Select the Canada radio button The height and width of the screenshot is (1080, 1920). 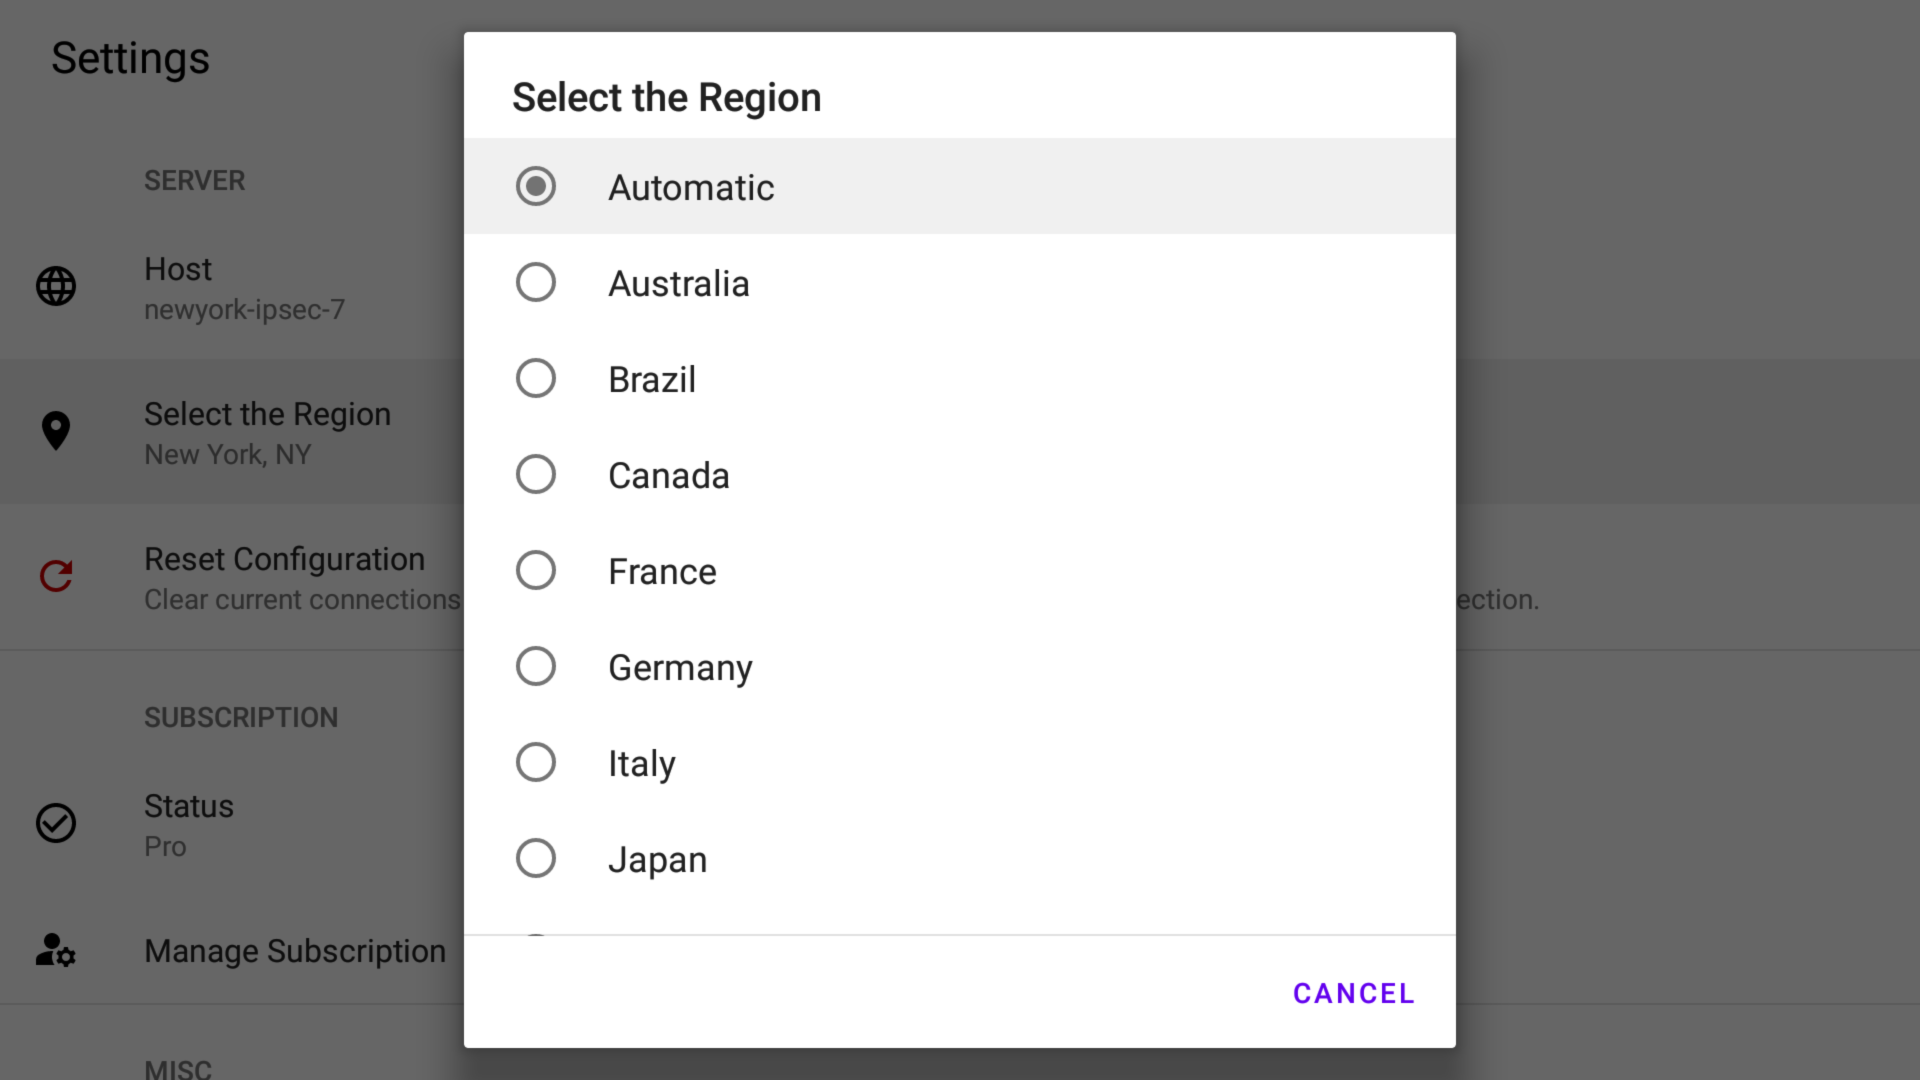pyautogui.click(x=536, y=474)
